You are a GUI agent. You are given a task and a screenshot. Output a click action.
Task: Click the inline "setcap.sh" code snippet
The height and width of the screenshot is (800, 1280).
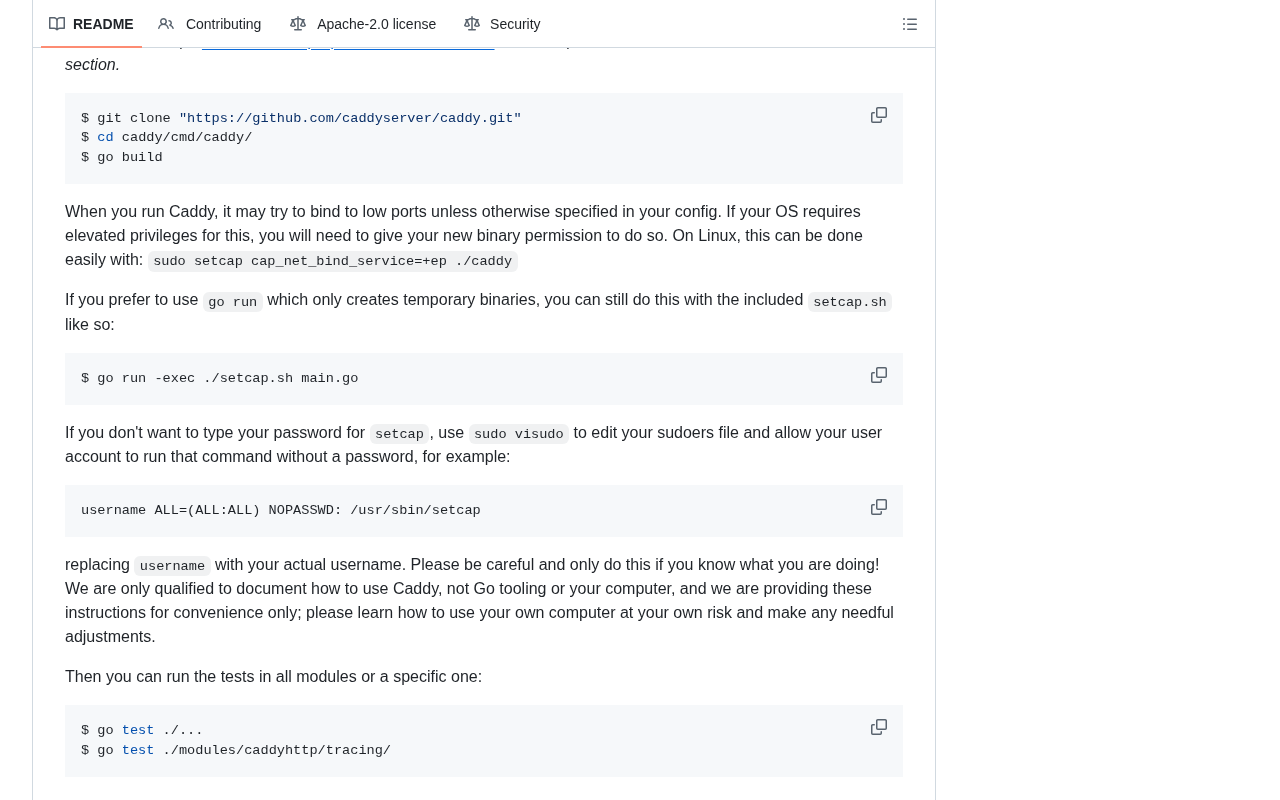850,302
